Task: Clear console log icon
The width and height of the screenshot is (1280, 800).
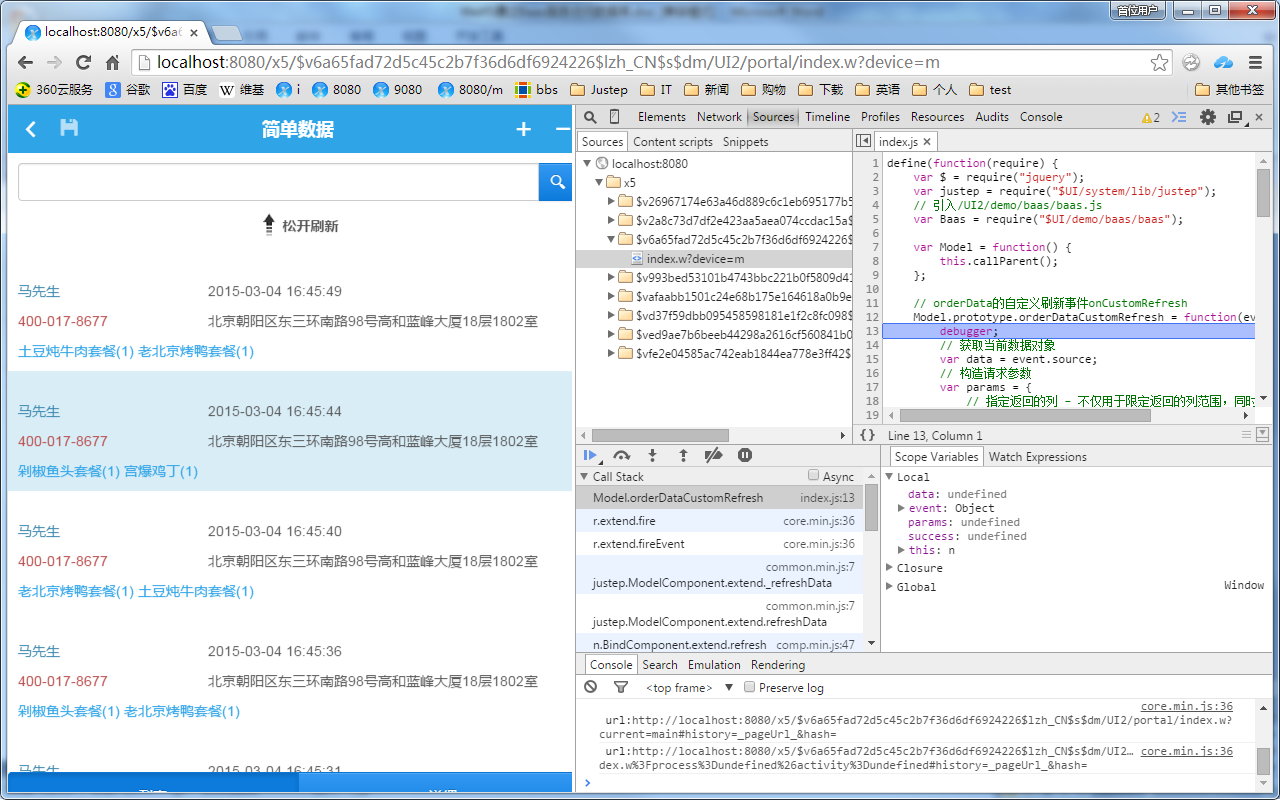Action: (591, 687)
